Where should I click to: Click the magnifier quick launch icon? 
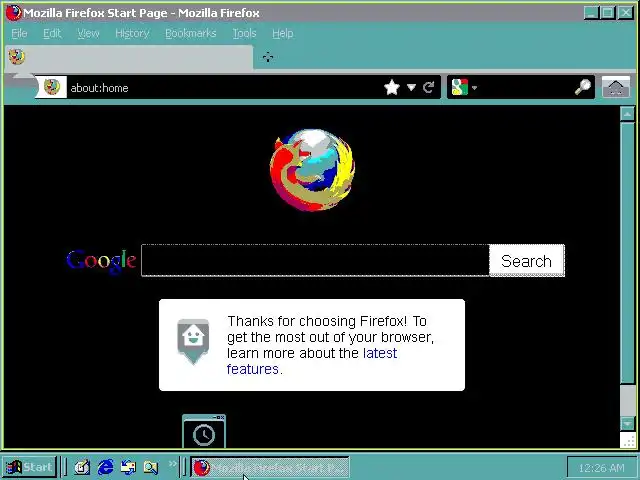[x=151, y=467]
